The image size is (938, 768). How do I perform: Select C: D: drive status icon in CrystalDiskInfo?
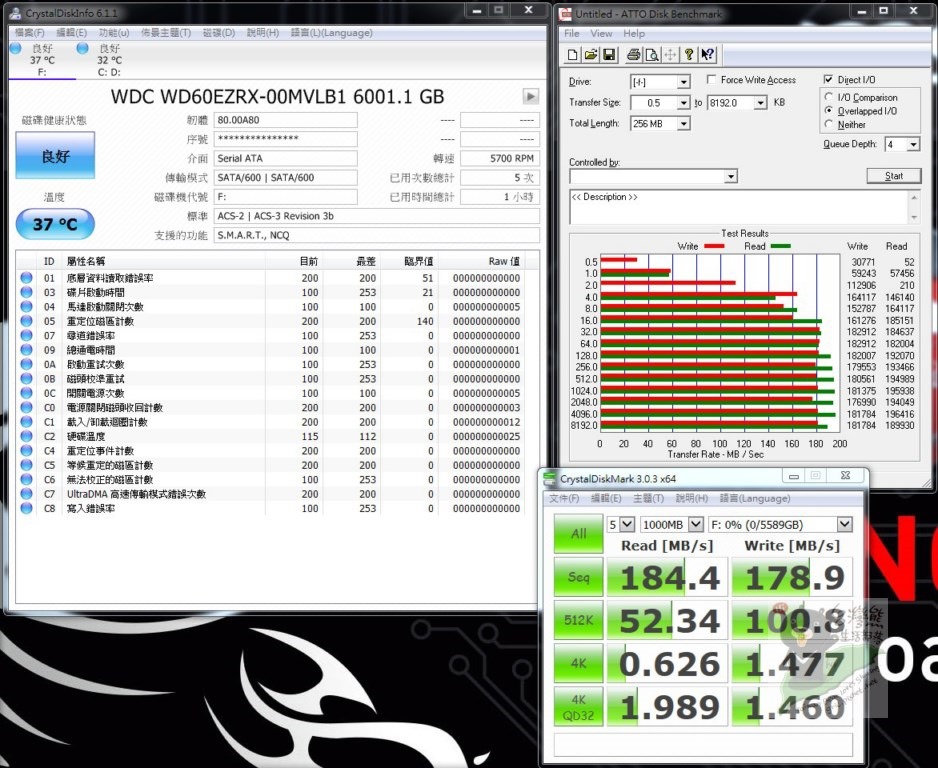click(83, 48)
